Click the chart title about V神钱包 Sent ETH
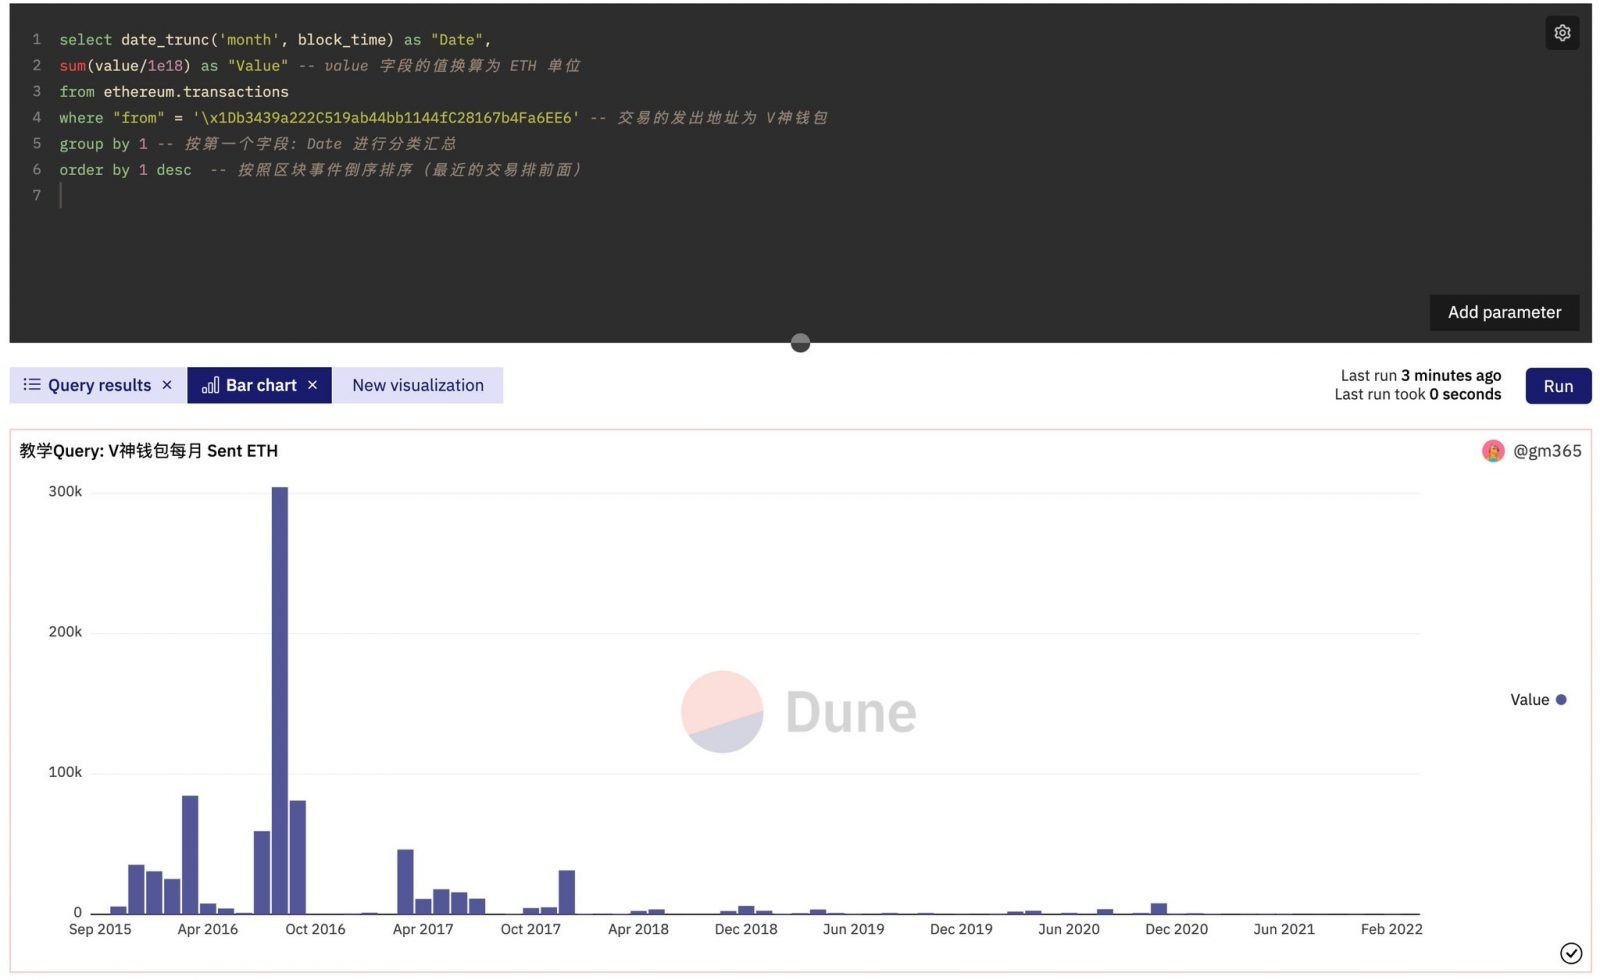The image size is (1600, 980). (146, 451)
